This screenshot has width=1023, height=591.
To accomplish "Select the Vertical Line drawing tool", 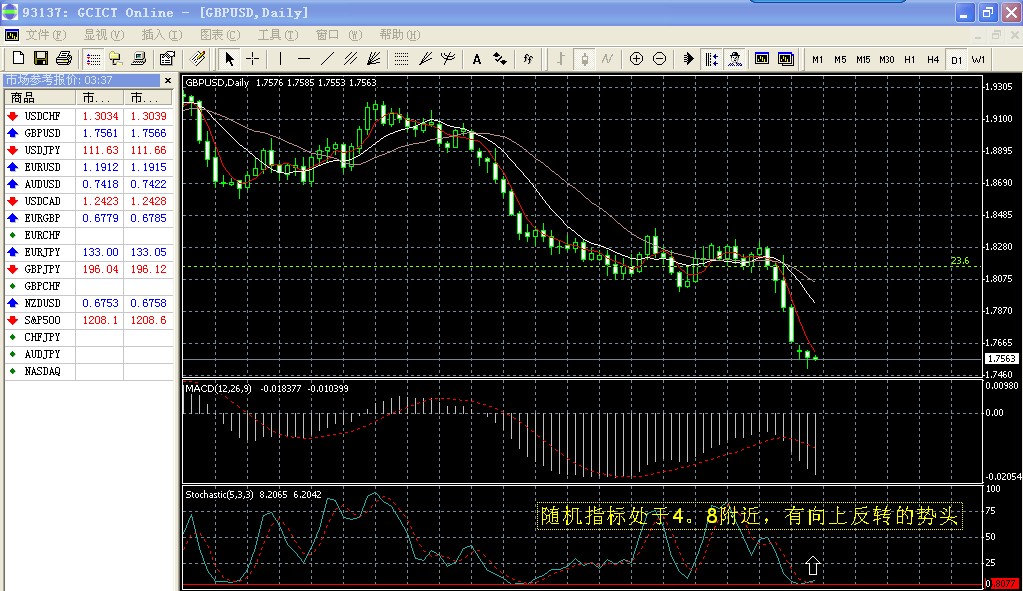I will pyautogui.click(x=281, y=59).
